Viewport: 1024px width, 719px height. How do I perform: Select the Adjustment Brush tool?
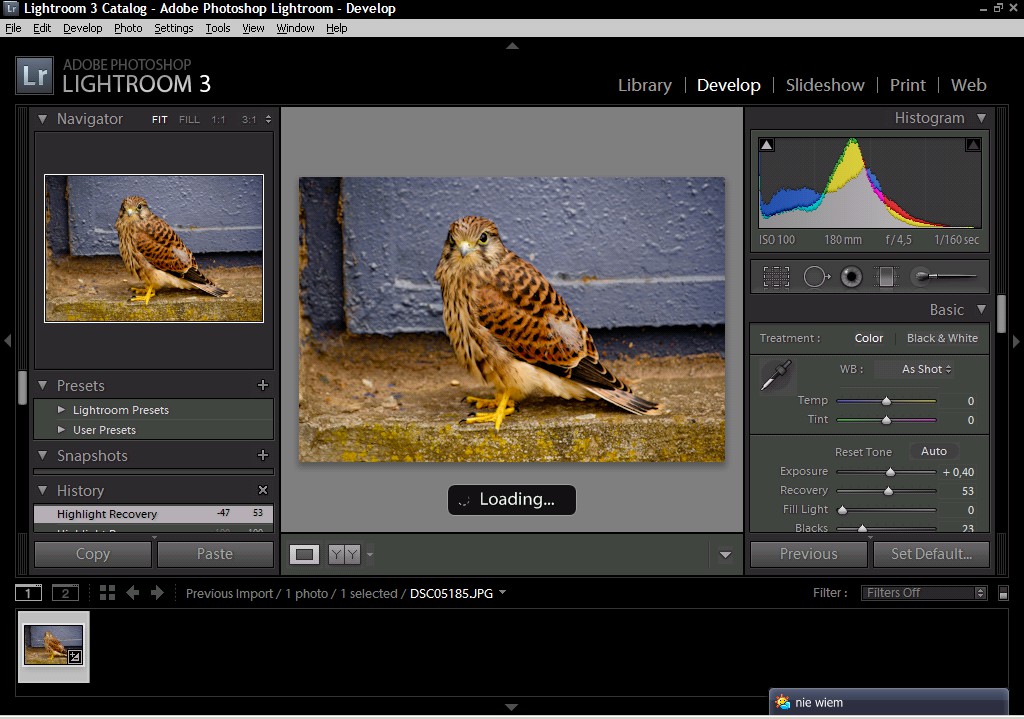point(945,276)
